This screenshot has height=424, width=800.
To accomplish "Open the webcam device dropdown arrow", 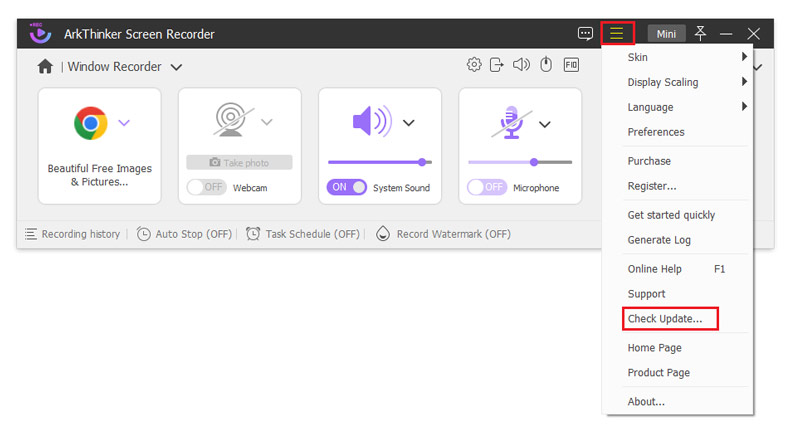I will [266, 122].
